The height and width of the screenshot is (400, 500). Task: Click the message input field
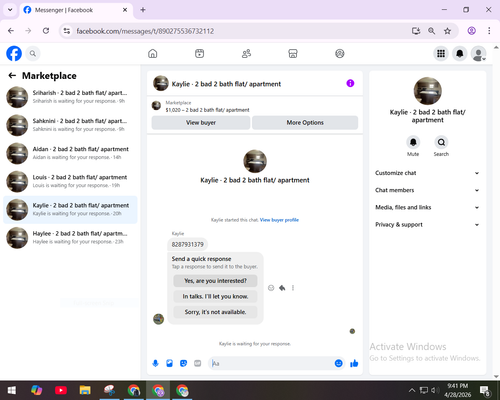click(272, 363)
